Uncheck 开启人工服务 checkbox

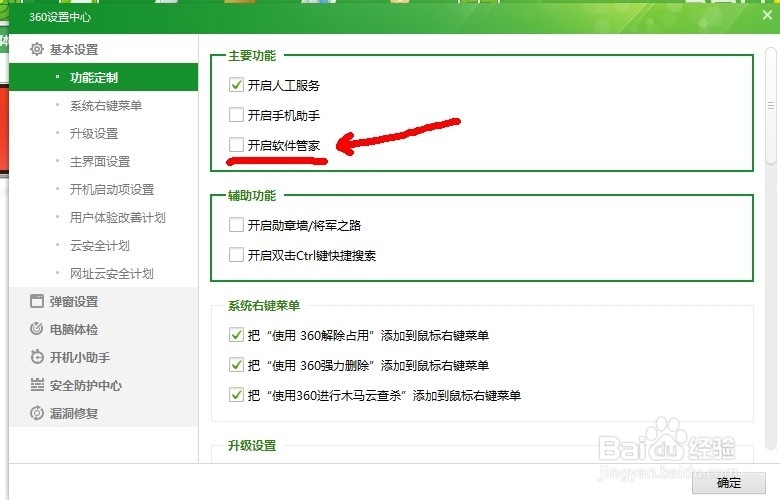[236, 85]
